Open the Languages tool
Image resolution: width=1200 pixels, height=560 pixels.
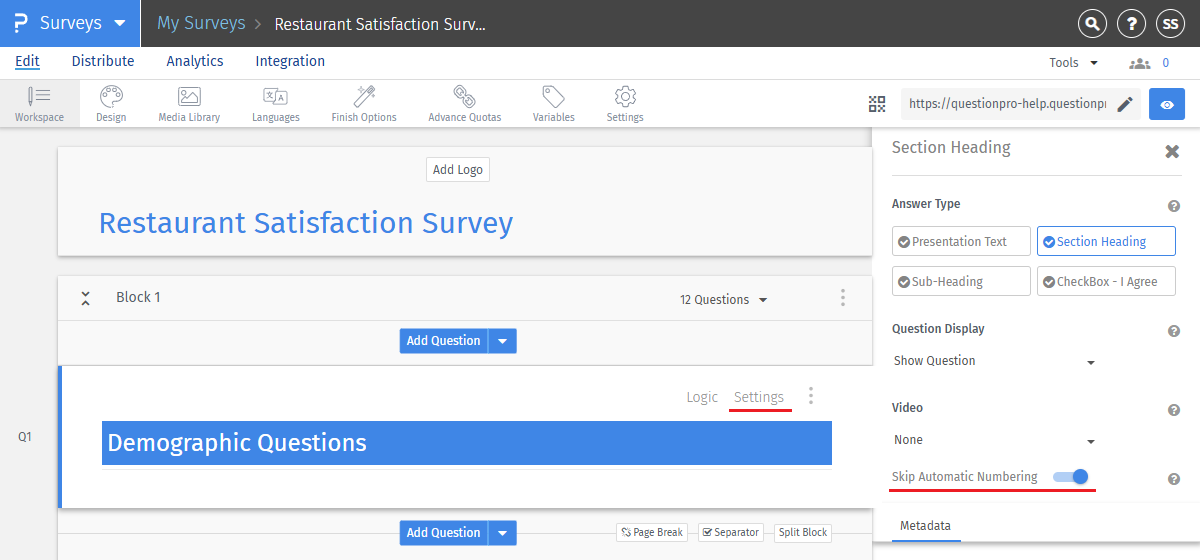click(275, 104)
